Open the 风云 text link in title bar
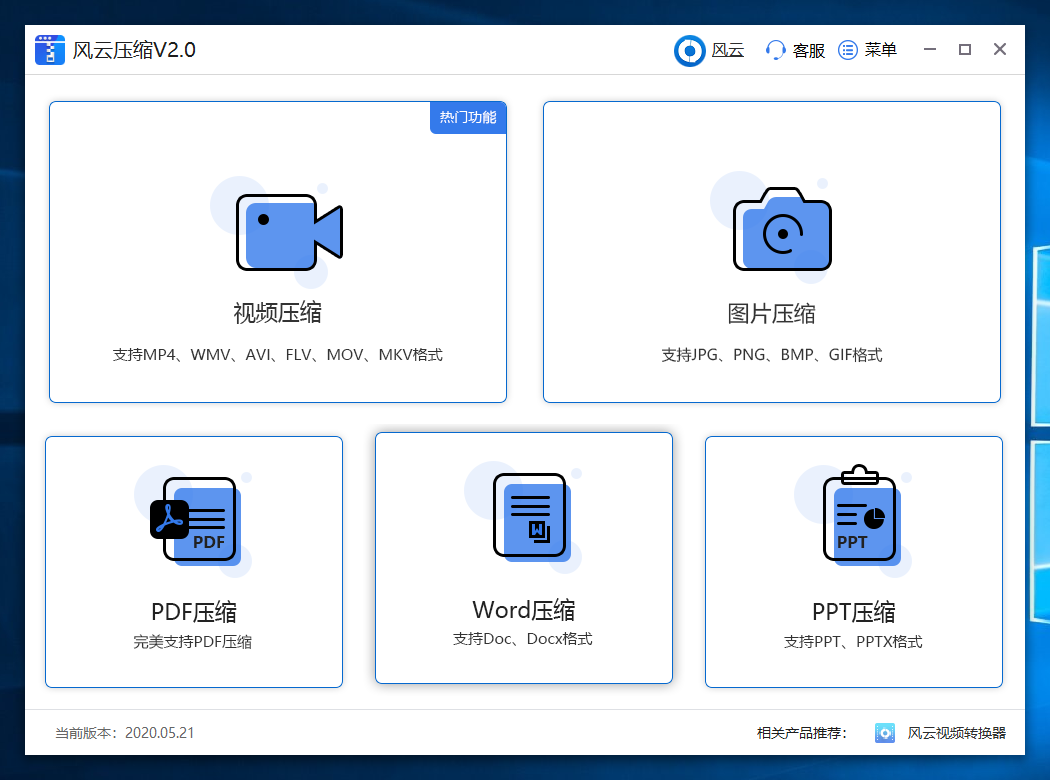This screenshot has height=780, width=1050. pos(728,50)
